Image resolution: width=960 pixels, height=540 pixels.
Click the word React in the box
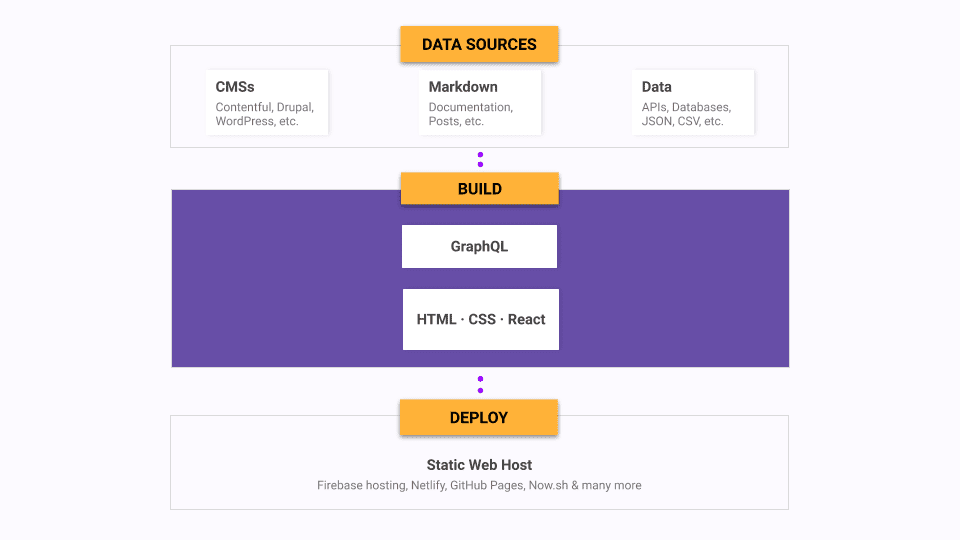click(527, 319)
